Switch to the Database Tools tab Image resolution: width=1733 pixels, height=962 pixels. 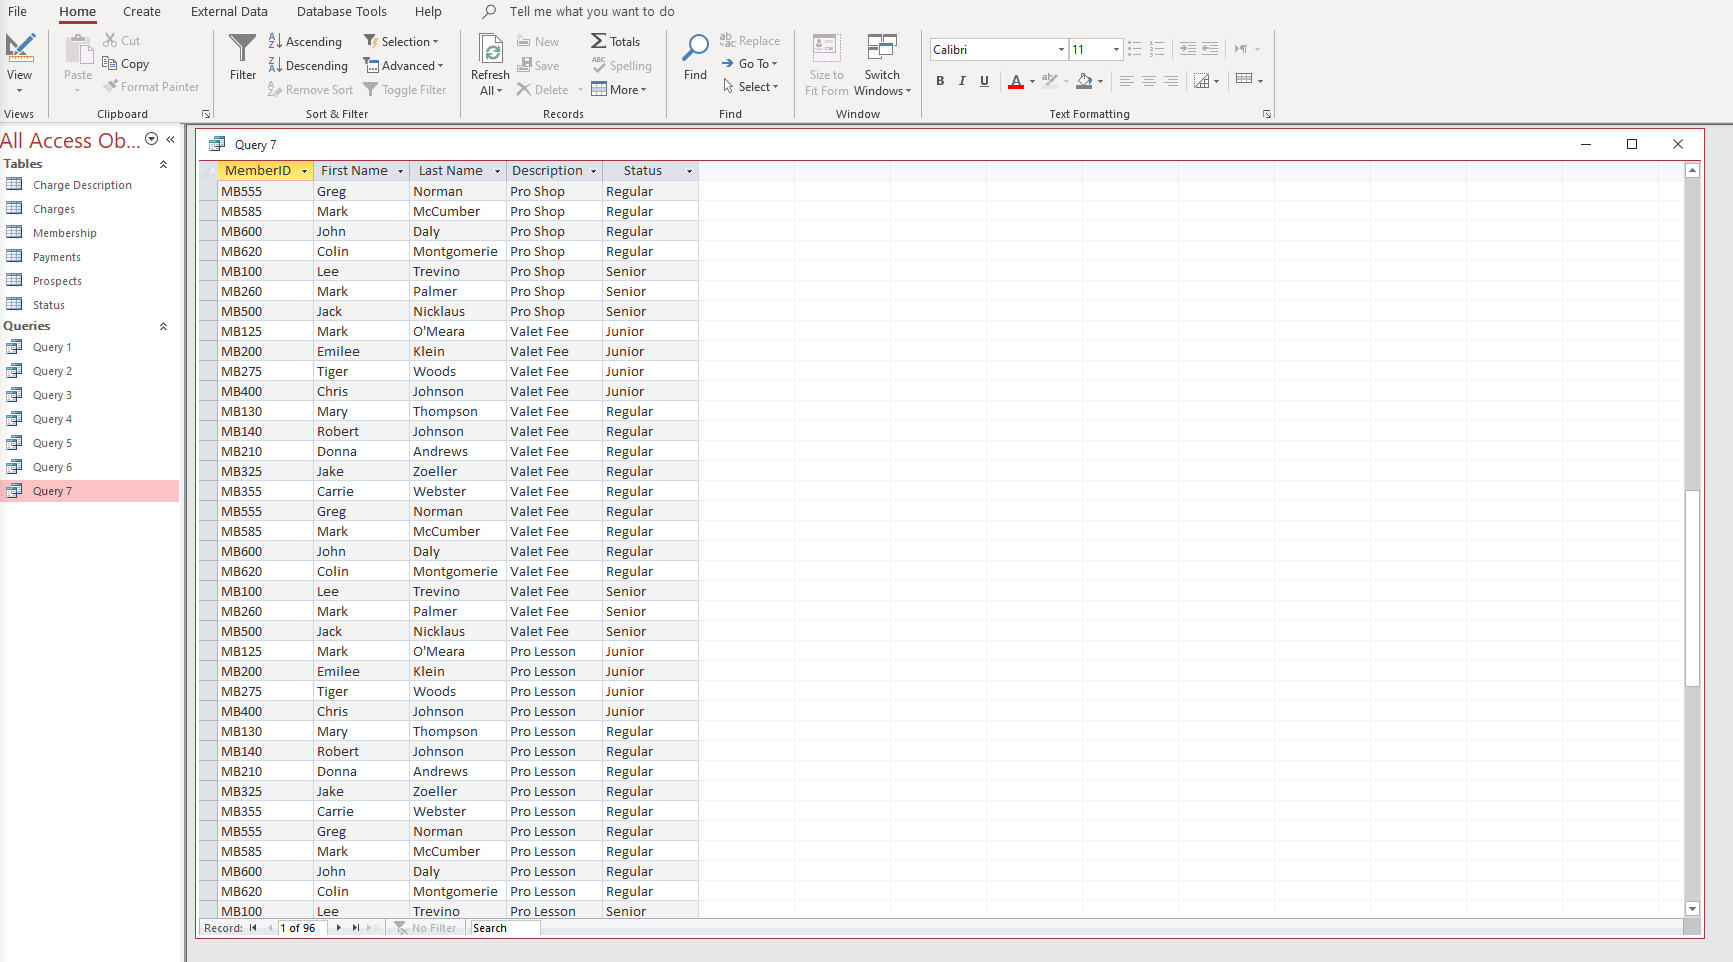point(342,12)
